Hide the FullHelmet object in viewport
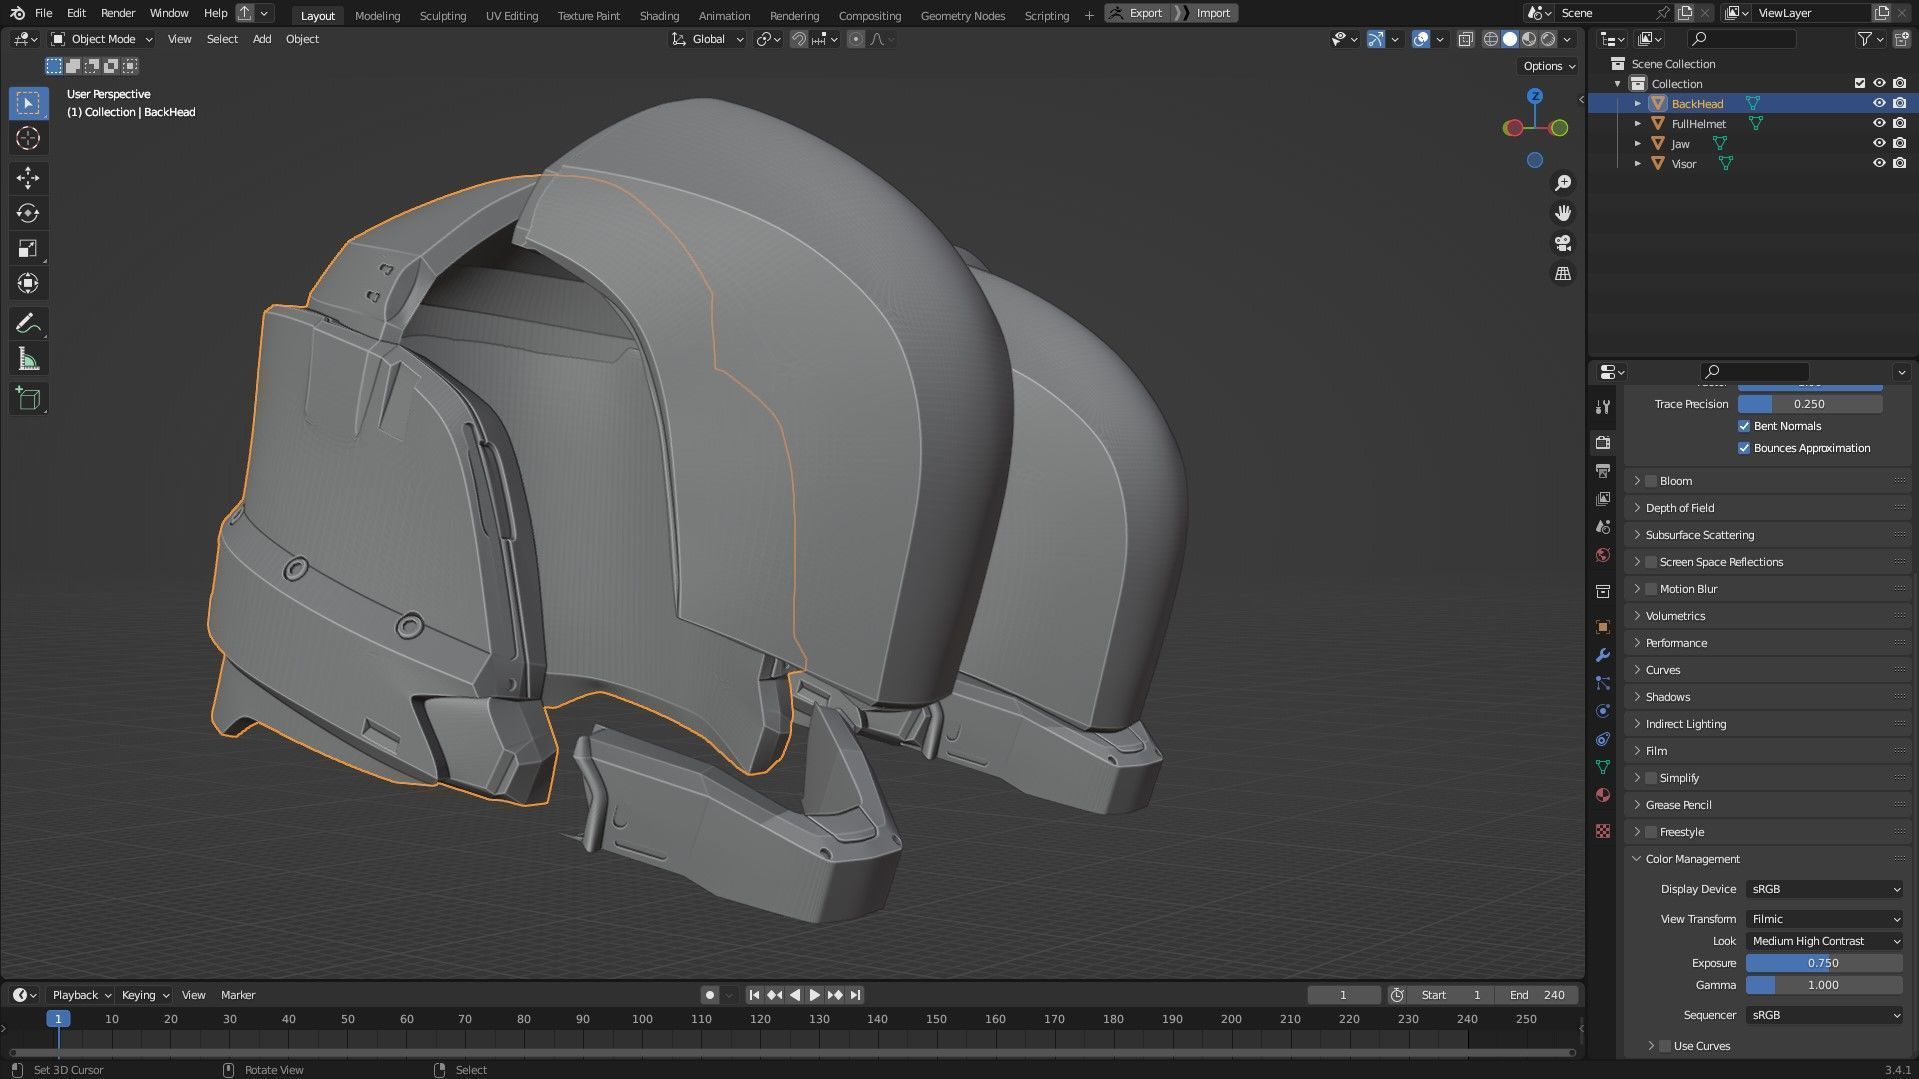The image size is (1919, 1079). (1879, 123)
